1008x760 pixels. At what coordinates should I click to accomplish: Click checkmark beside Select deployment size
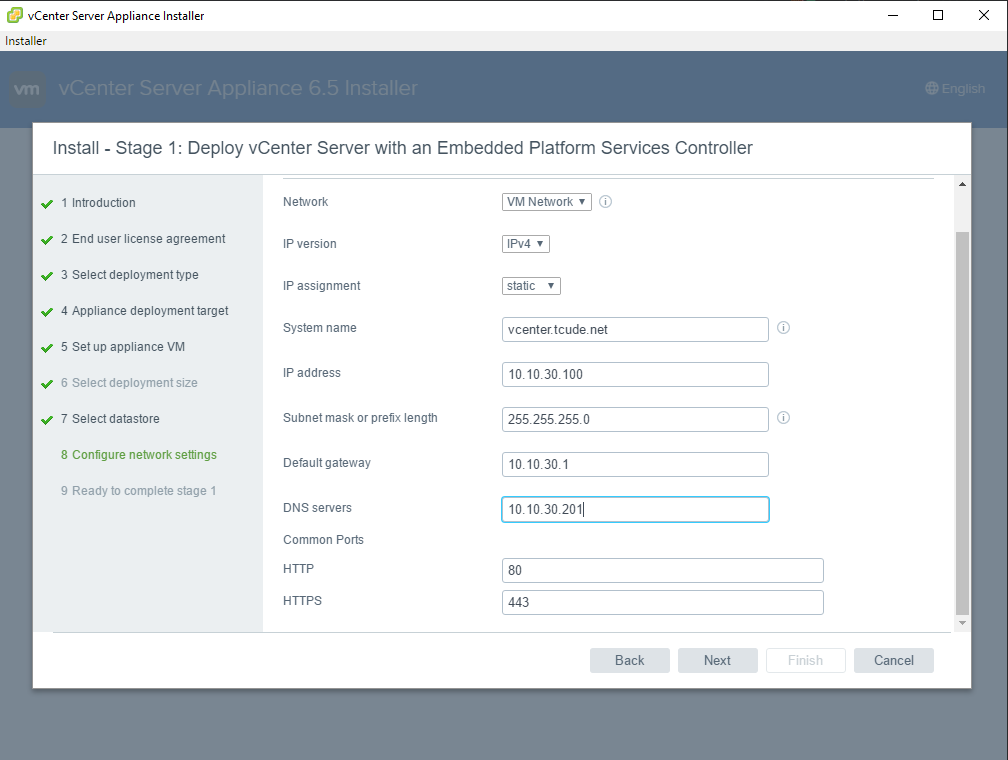[47, 384]
